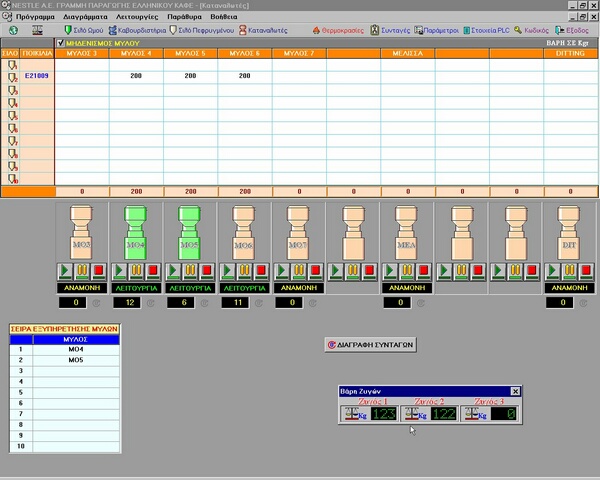The height and width of the screenshot is (480, 600).
Task: Select the first silo row icon
Action: pyautogui.click(x=12, y=64)
